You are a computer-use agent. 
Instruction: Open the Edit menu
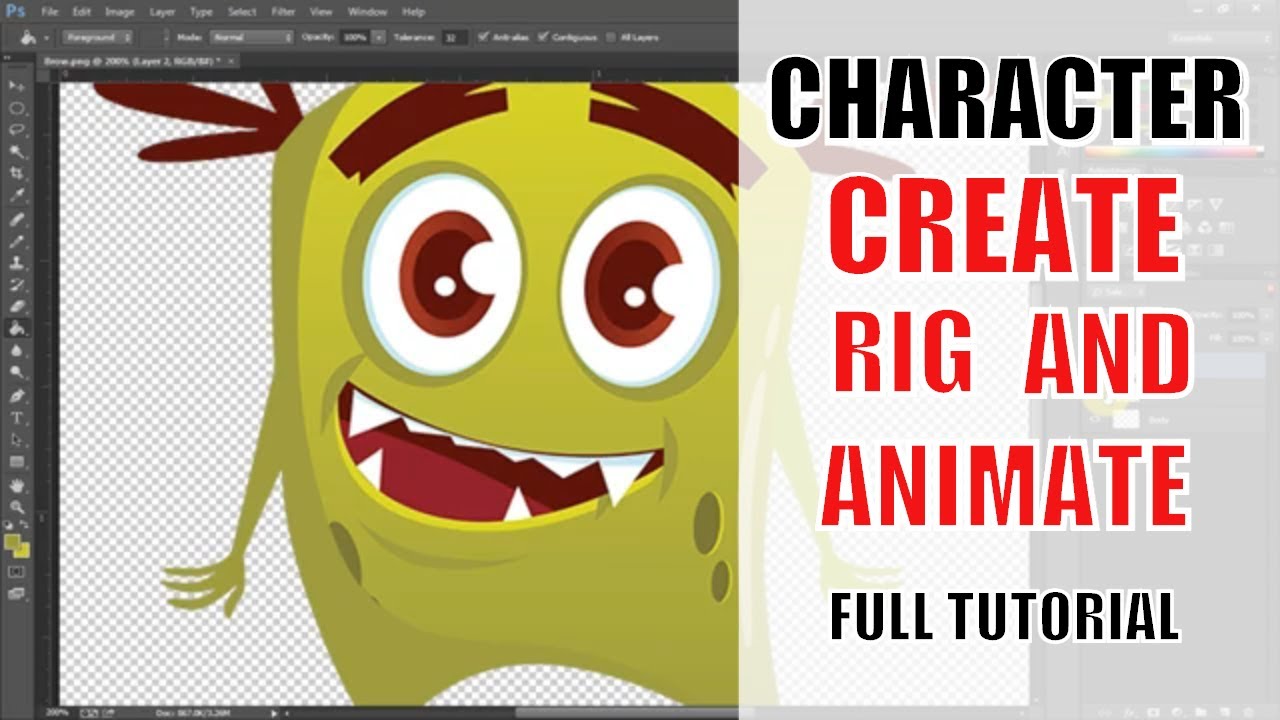(82, 12)
